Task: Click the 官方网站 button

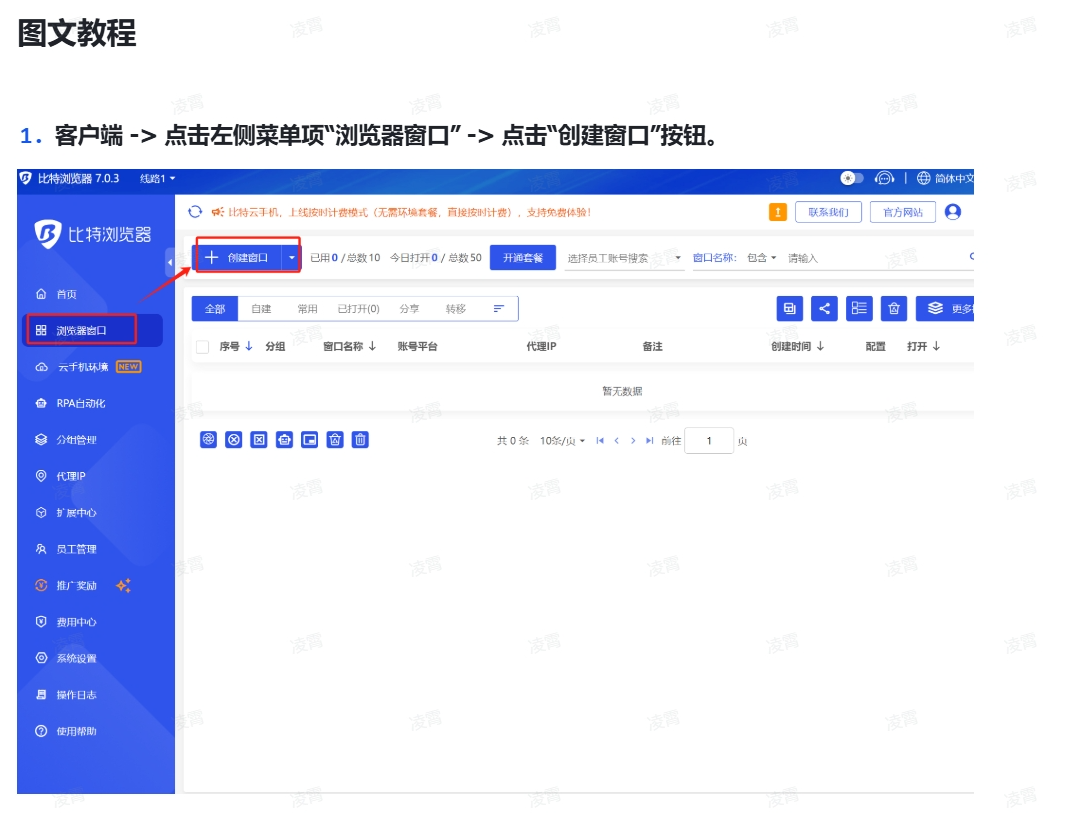Action: pyautogui.click(x=902, y=212)
